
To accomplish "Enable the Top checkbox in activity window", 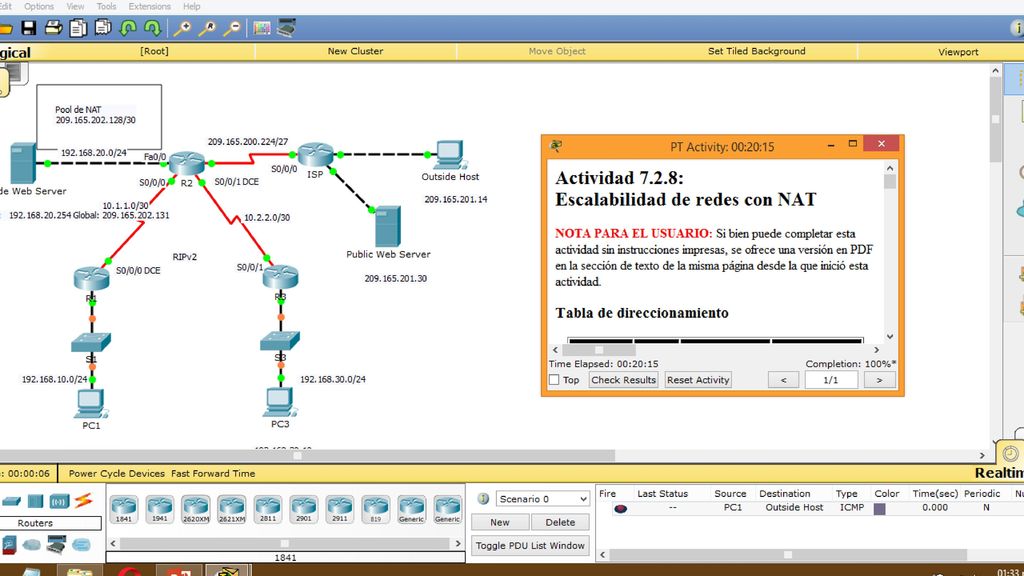I will (554, 380).
